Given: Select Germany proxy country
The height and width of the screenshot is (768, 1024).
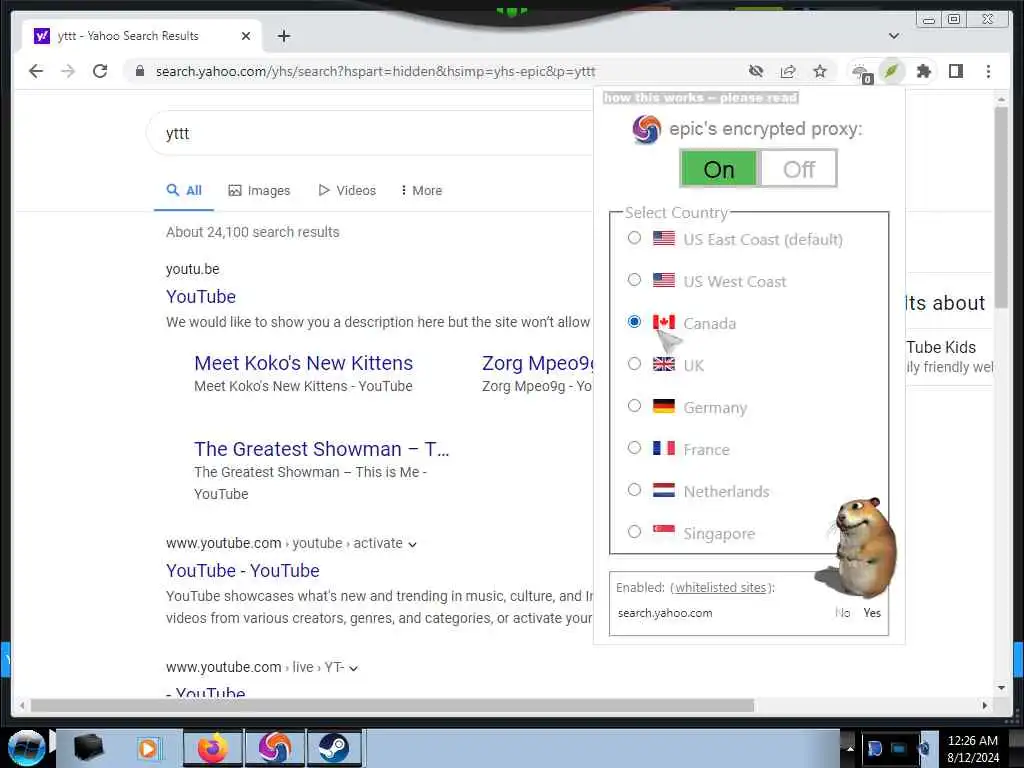Looking at the screenshot, I should click(x=634, y=406).
